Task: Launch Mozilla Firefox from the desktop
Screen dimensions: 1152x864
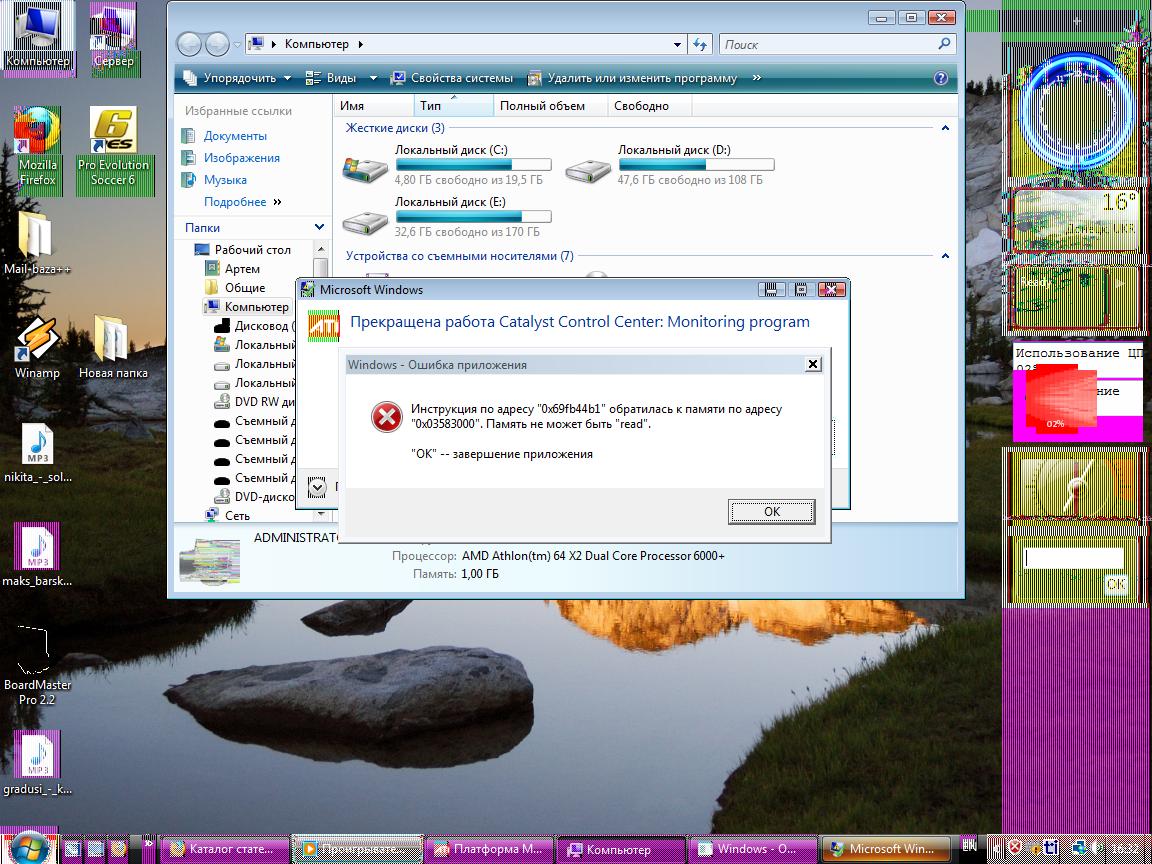Action: pyautogui.click(x=37, y=147)
